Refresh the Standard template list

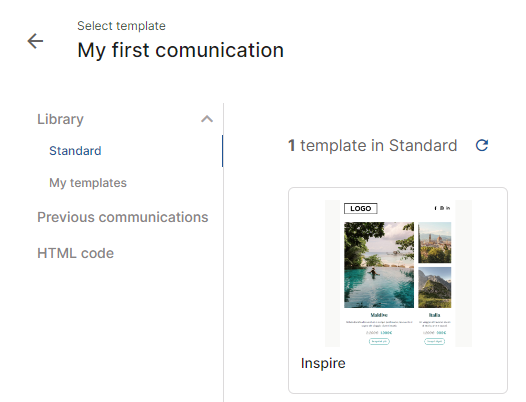482,145
